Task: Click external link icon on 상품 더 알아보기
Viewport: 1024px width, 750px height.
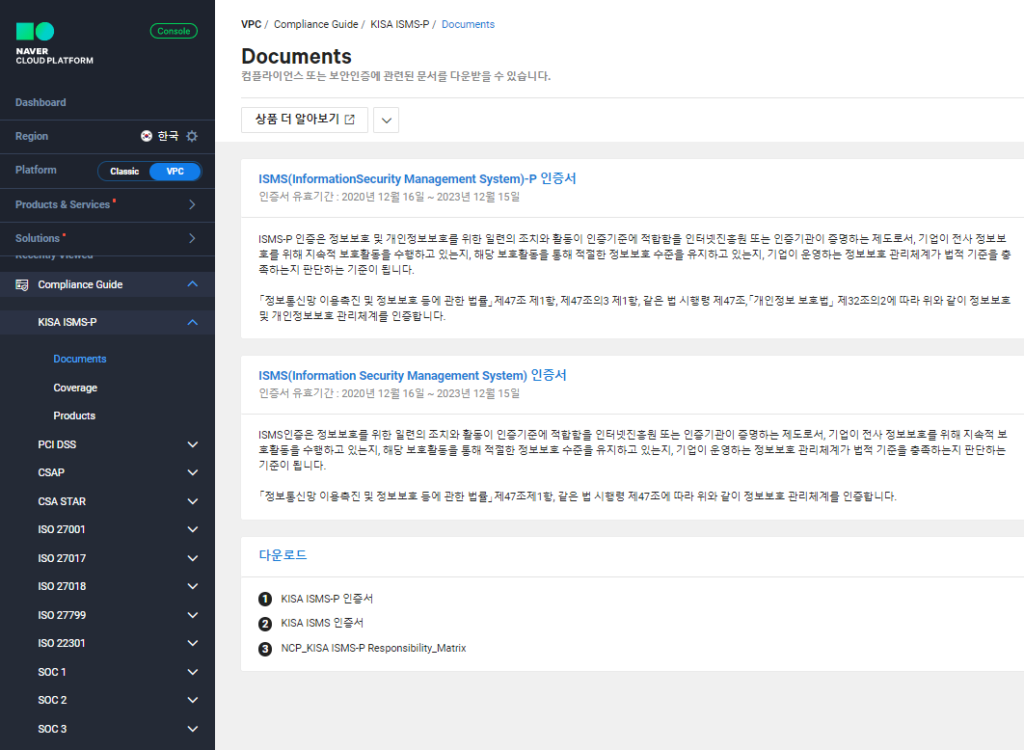Action: pos(349,120)
